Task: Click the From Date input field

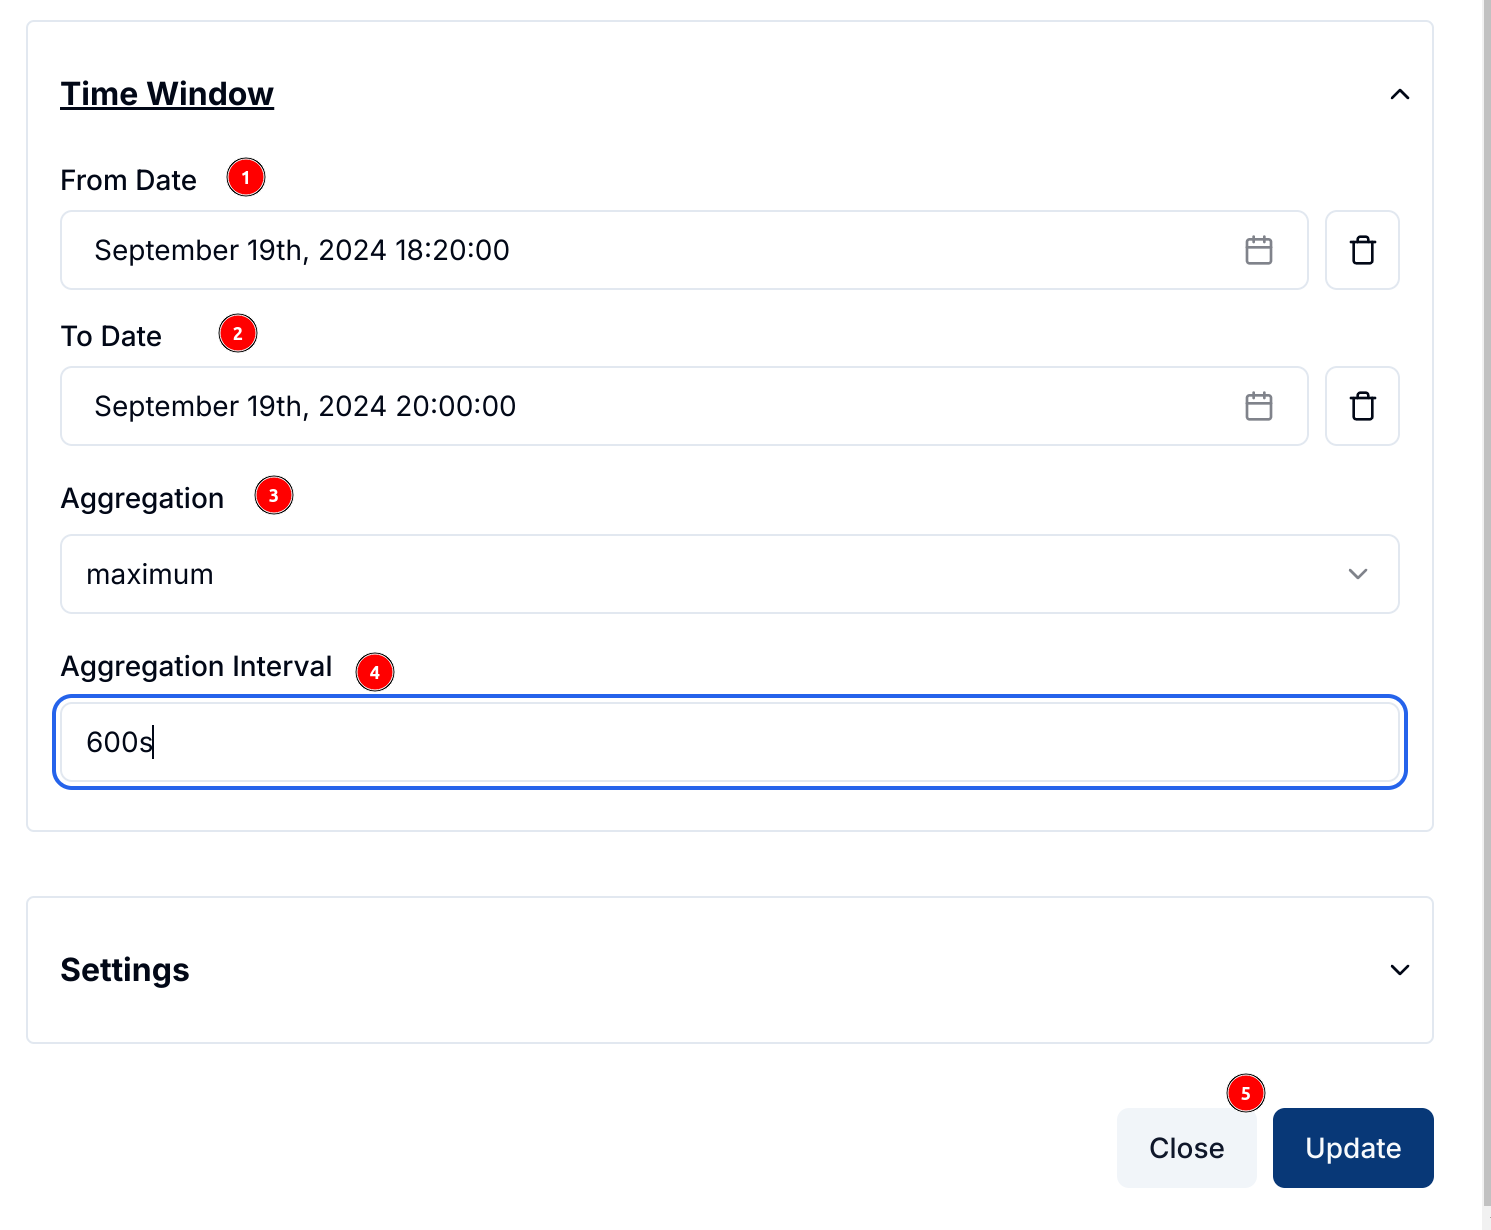Action: (x=684, y=250)
